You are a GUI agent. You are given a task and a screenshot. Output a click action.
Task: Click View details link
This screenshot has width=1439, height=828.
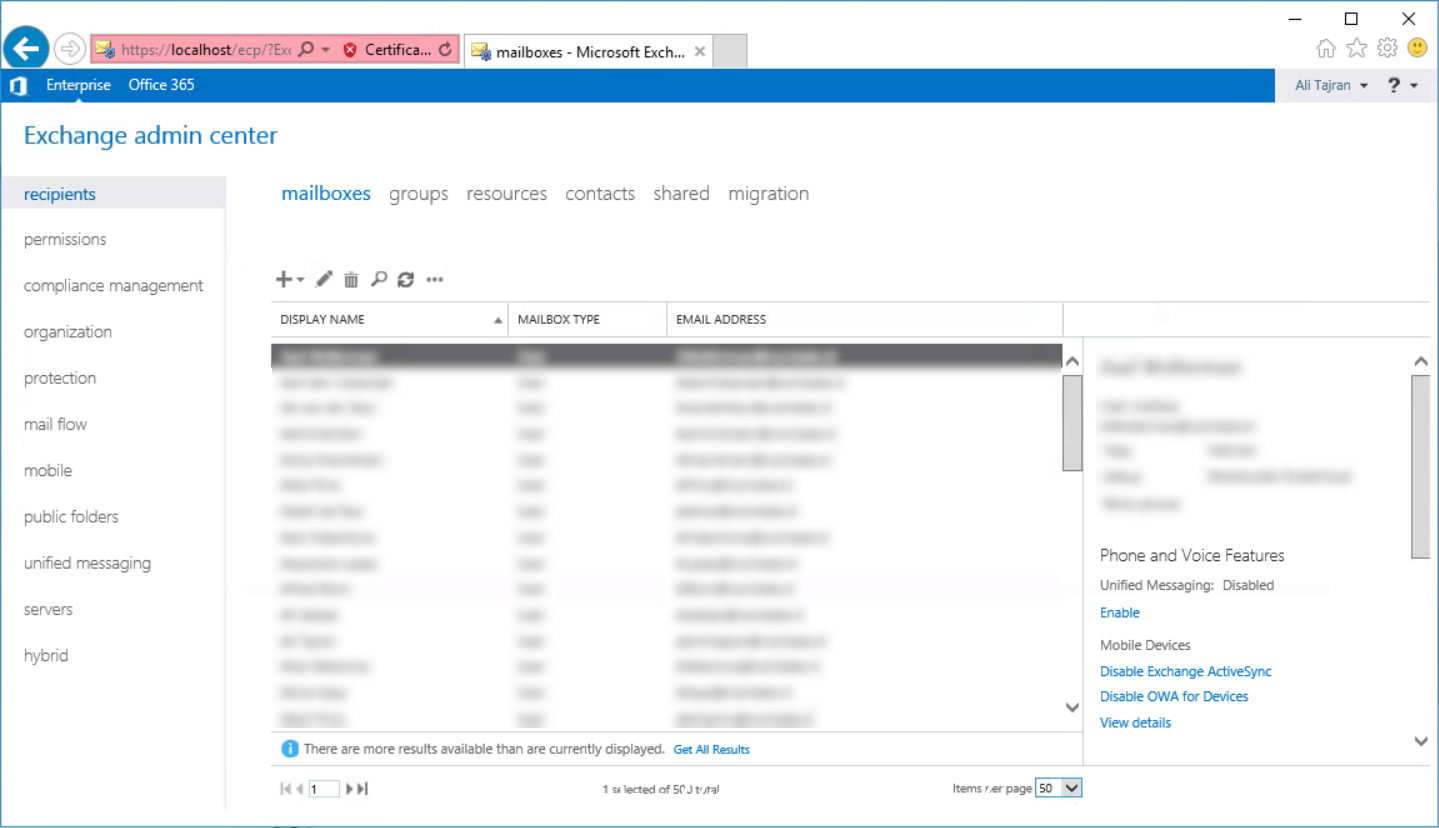(1135, 723)
